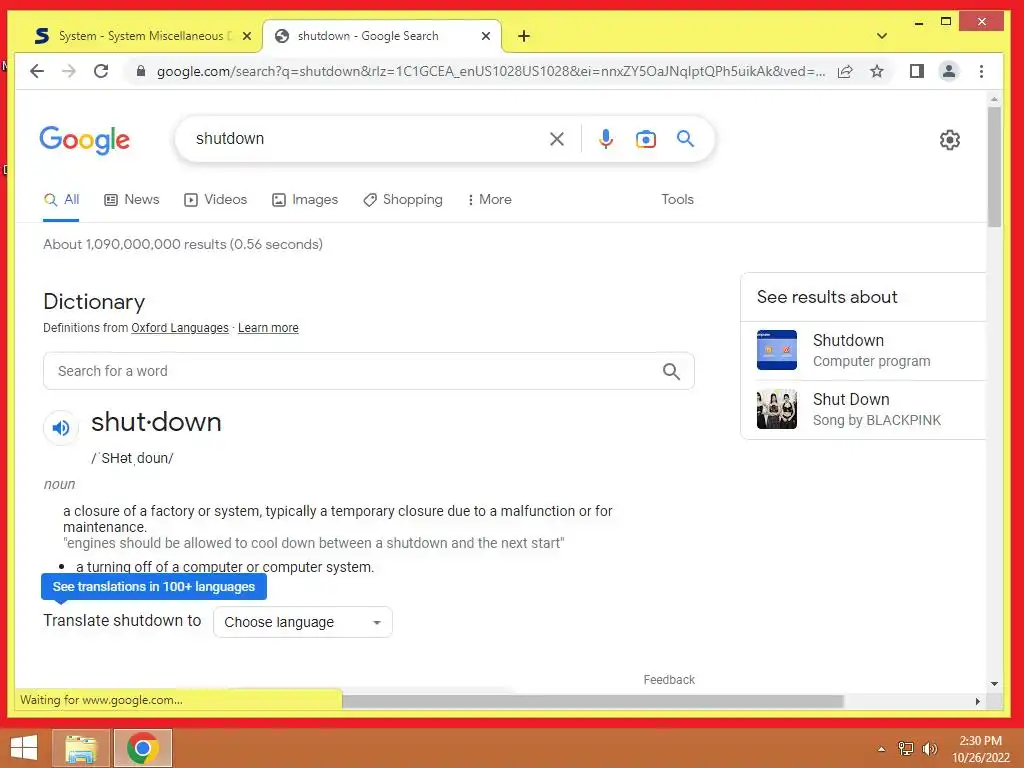
Task: Show hidden tray icons arrow
Action: tap(882, 748)
